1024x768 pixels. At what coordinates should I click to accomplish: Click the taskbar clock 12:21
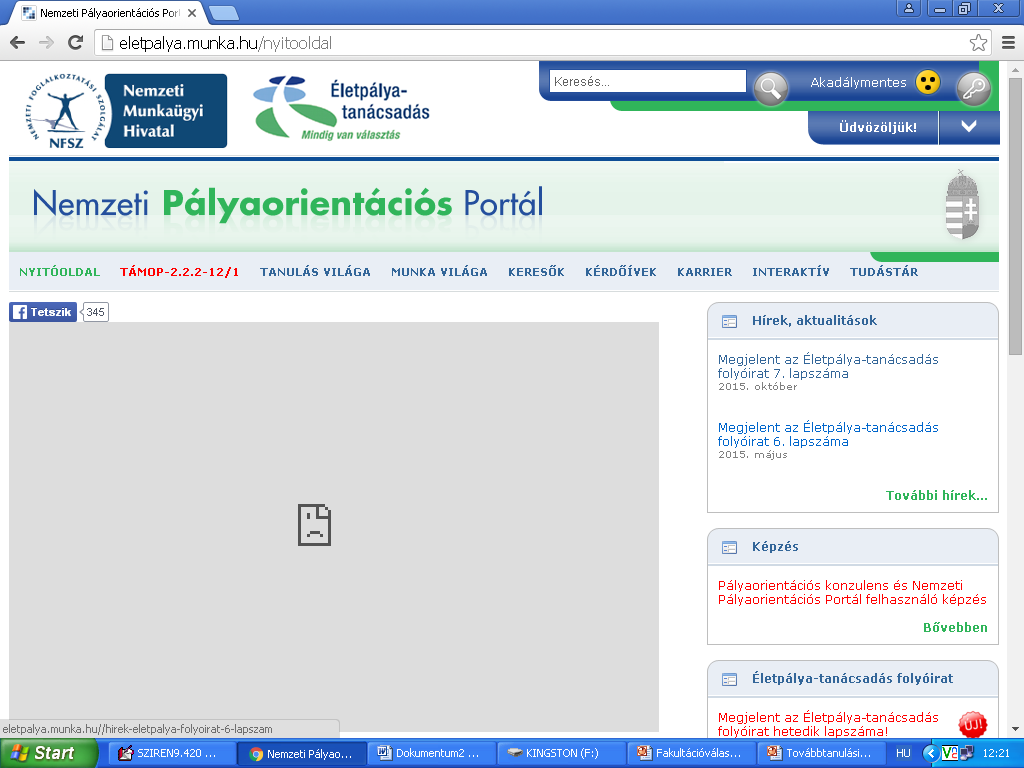coord(996,753)
